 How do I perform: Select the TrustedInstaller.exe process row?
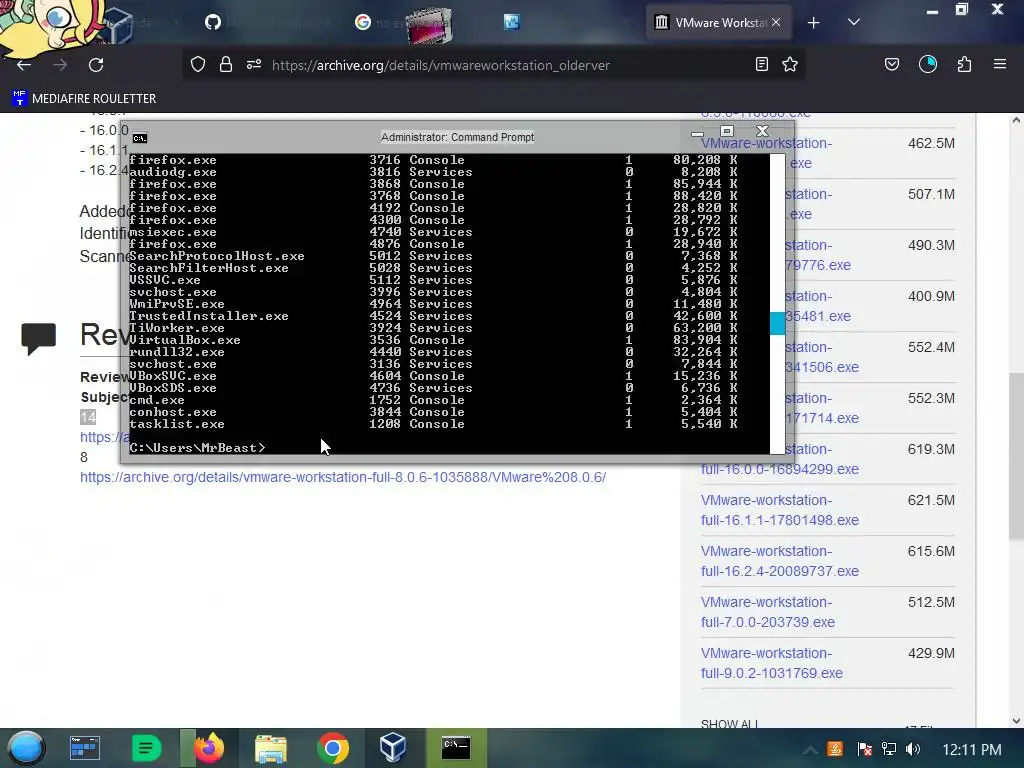pyautogui.click(x=433, y=316)
